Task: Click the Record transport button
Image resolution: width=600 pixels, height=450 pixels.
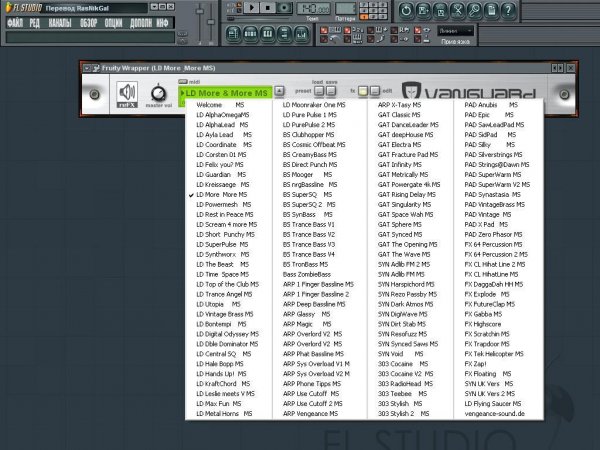Action: tap(284, 8)
